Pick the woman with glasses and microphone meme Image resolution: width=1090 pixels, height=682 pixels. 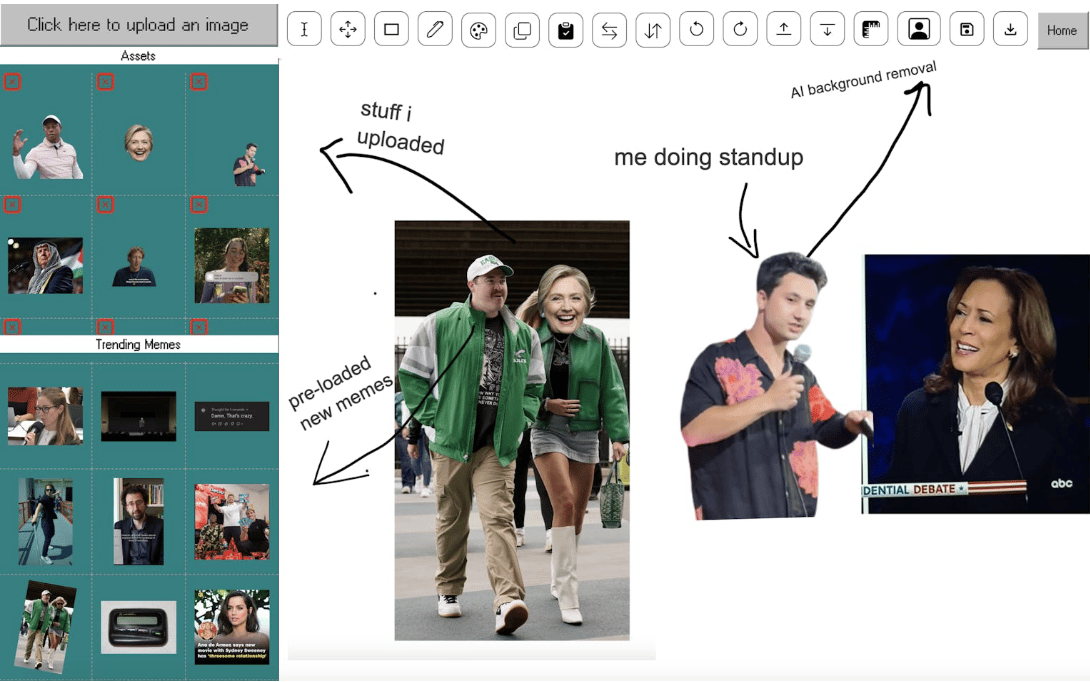coord(45,416)
